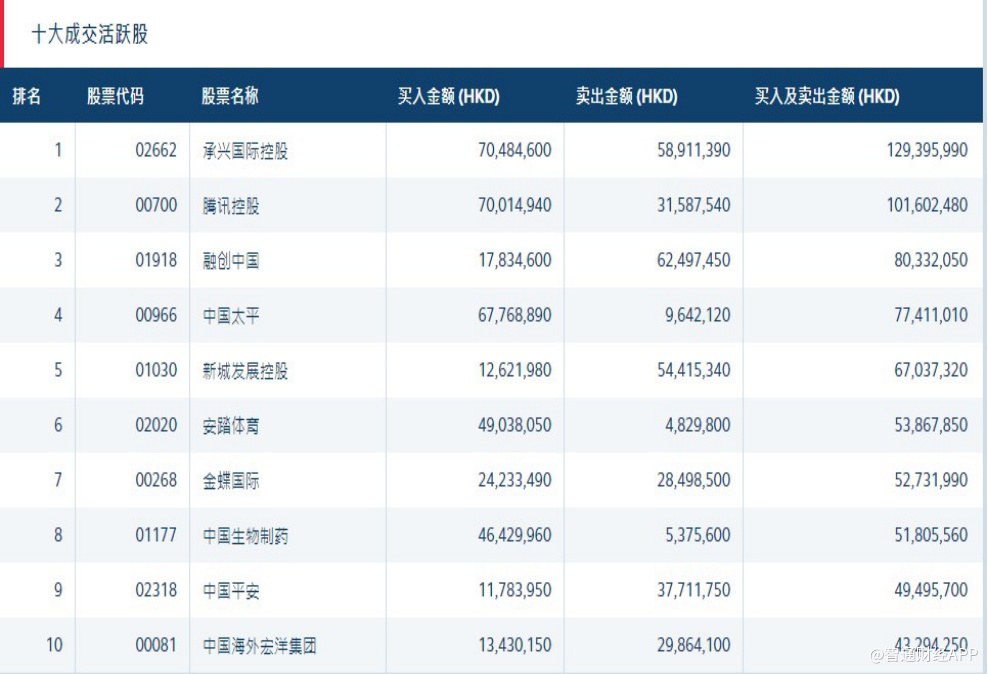Select stock code 01918
The width and height of the screenshot is (988, 674).
(x=156, y=260)
